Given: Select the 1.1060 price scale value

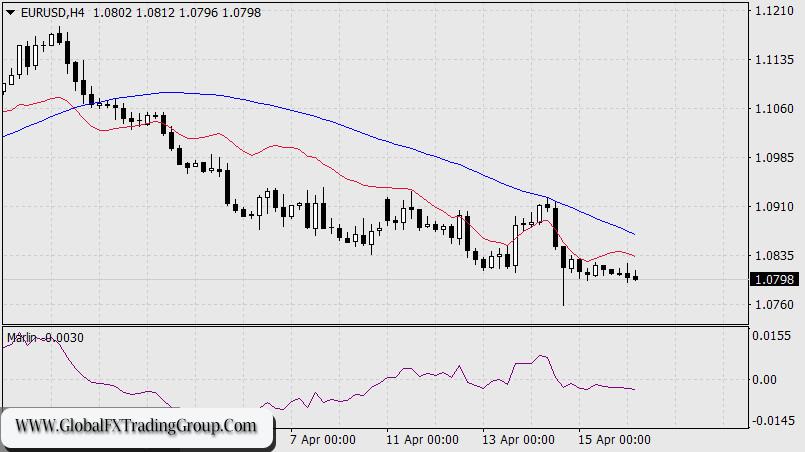Looking at the screenshot, I should click(x=775, y=109).
